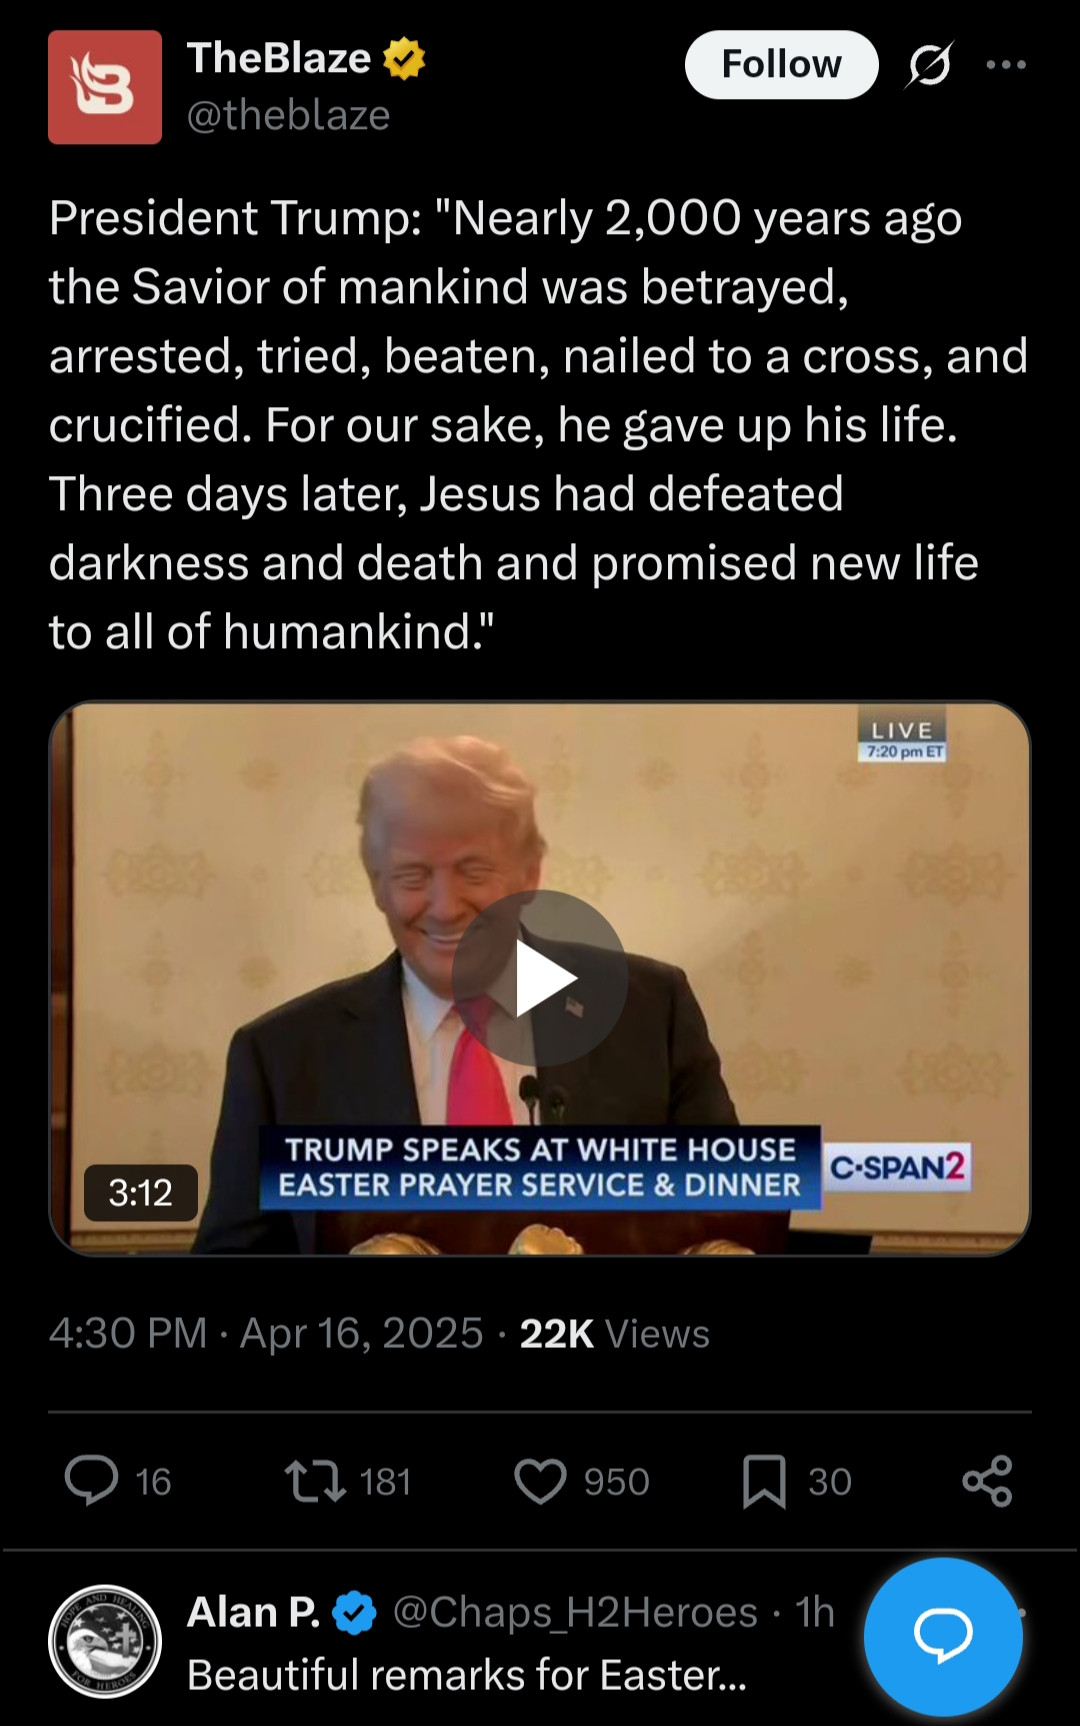This screenshot has width=1080, height=1726.
Task: Open the three-dot more options menu
Action: pos(1006,65)
